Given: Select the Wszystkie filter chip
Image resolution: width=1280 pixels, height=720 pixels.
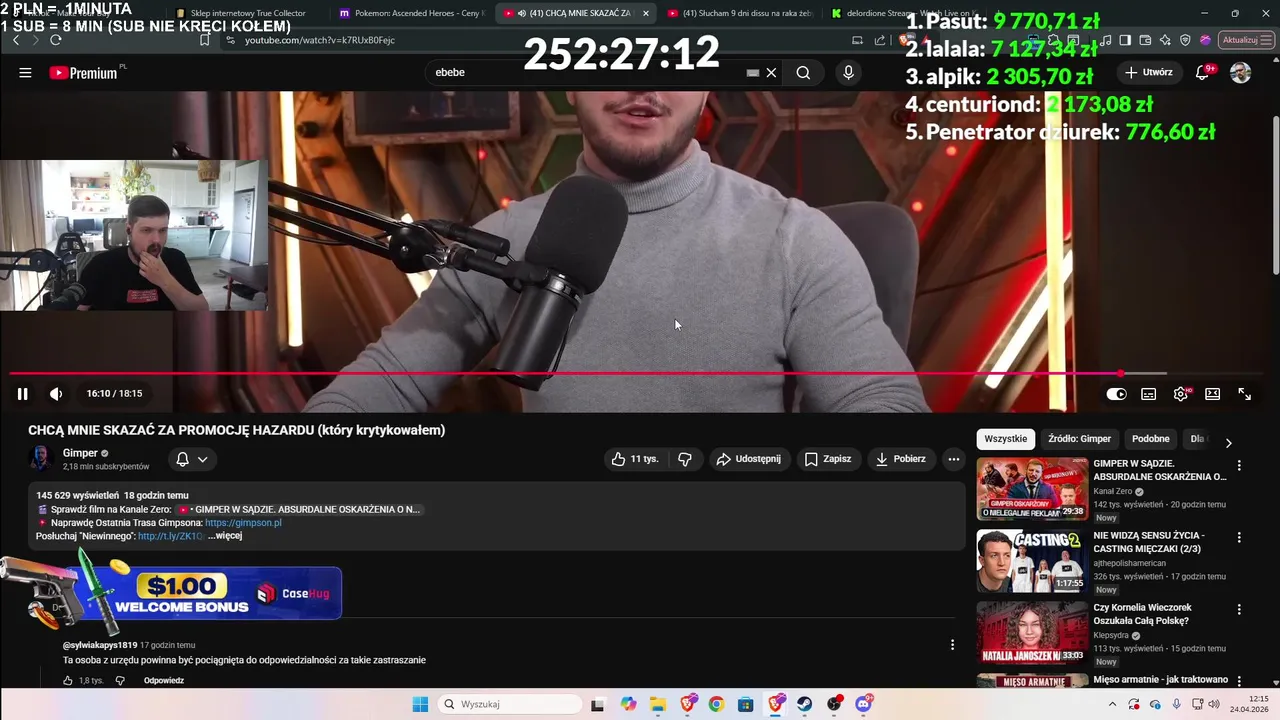Looking at the screenshot, I should [x=1005, y=439].
